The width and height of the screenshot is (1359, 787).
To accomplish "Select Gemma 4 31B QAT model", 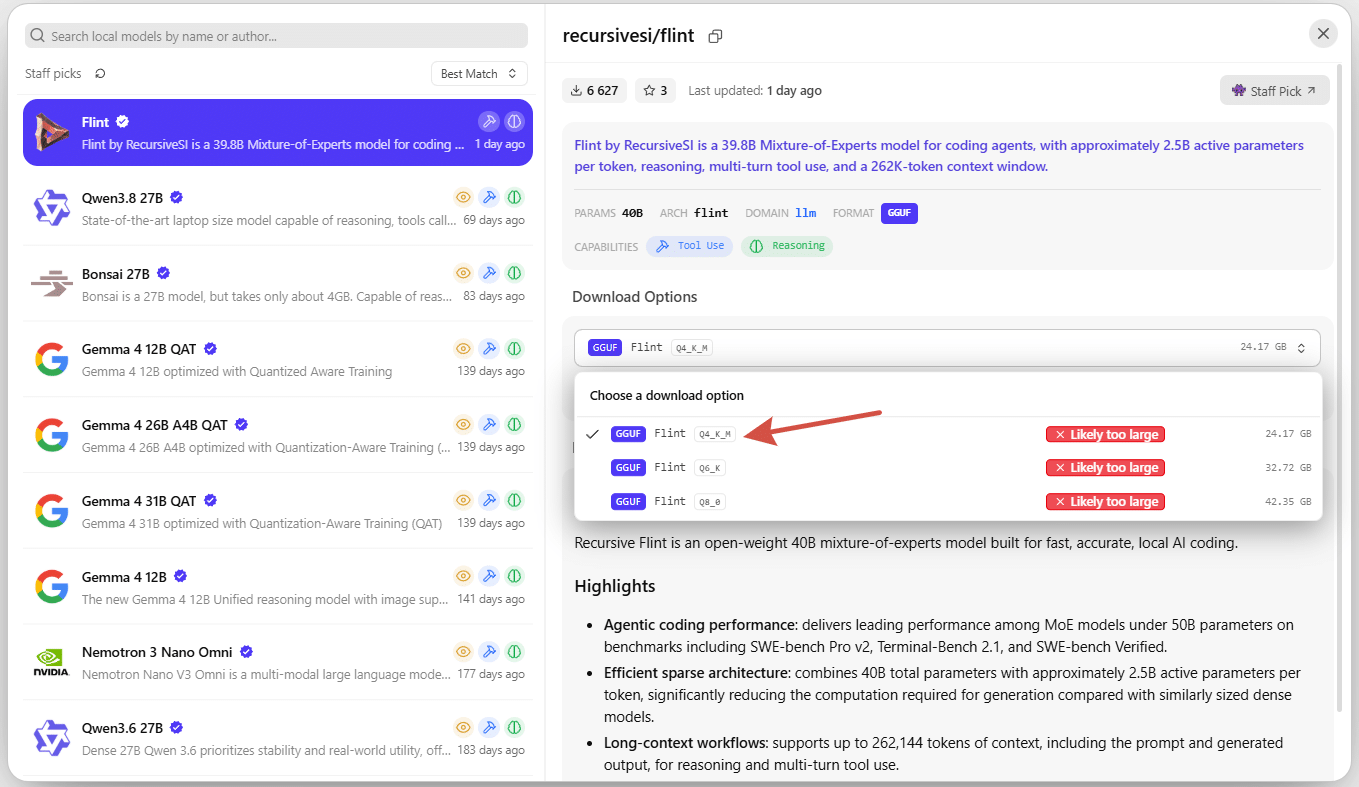I will coord(278,511).
